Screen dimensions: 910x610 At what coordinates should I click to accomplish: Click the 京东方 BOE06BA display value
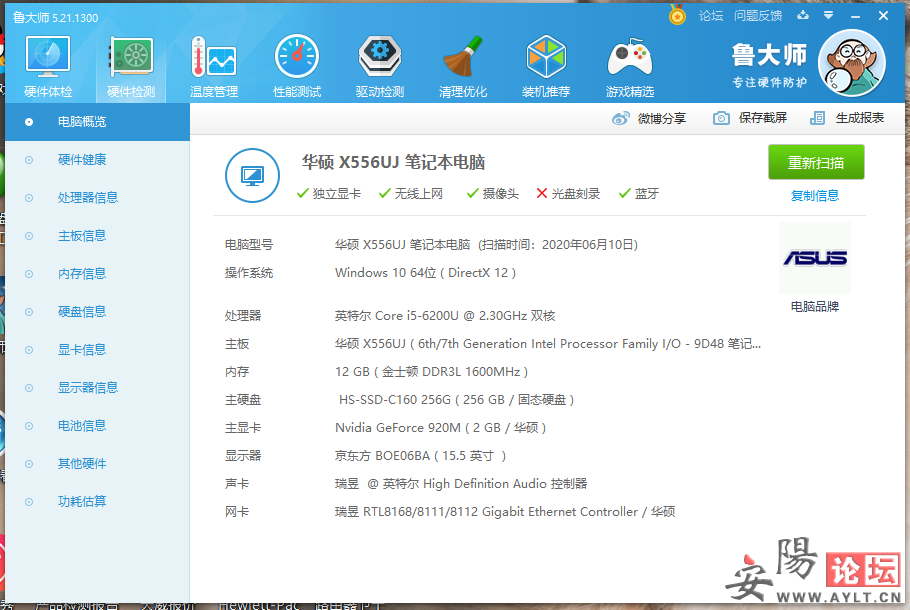tap(421, 456)
